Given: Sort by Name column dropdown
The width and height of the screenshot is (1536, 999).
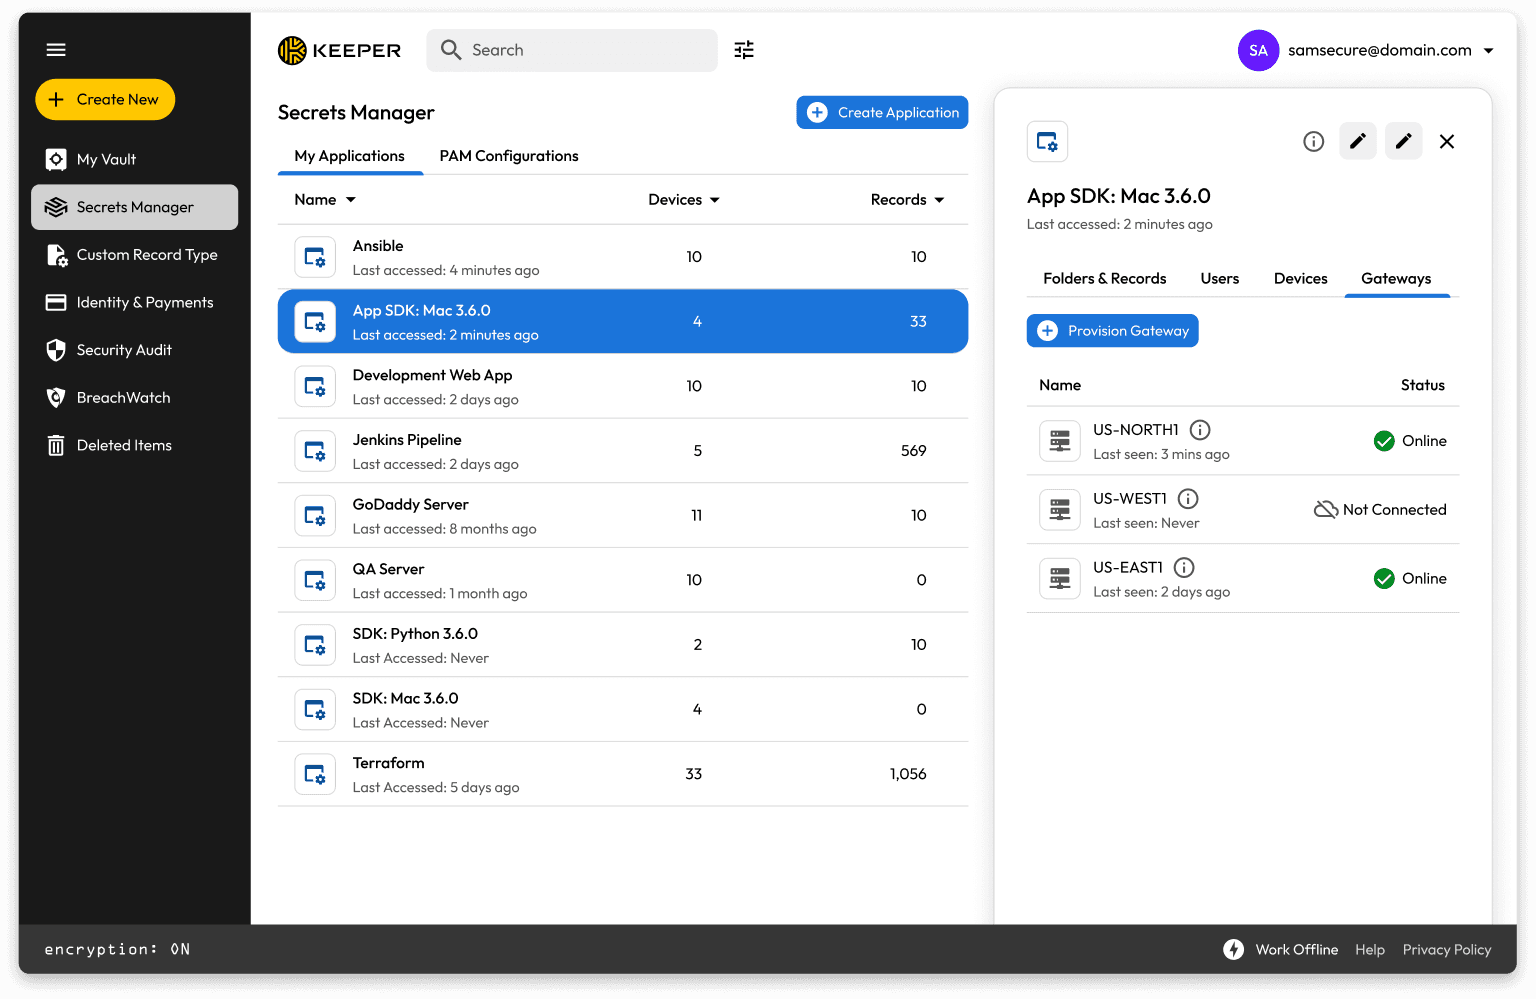Looking at the screenshot, I should (x=351, y=200).
